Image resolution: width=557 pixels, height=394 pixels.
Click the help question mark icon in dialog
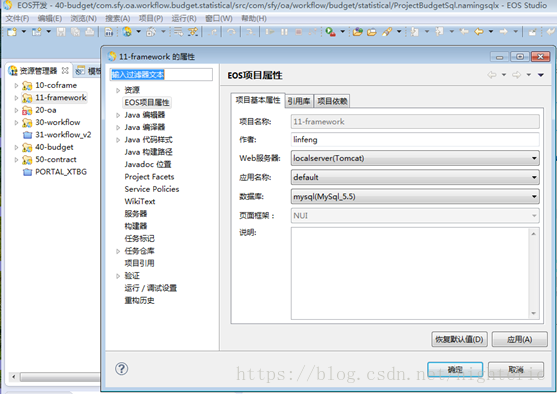[121, 369]
